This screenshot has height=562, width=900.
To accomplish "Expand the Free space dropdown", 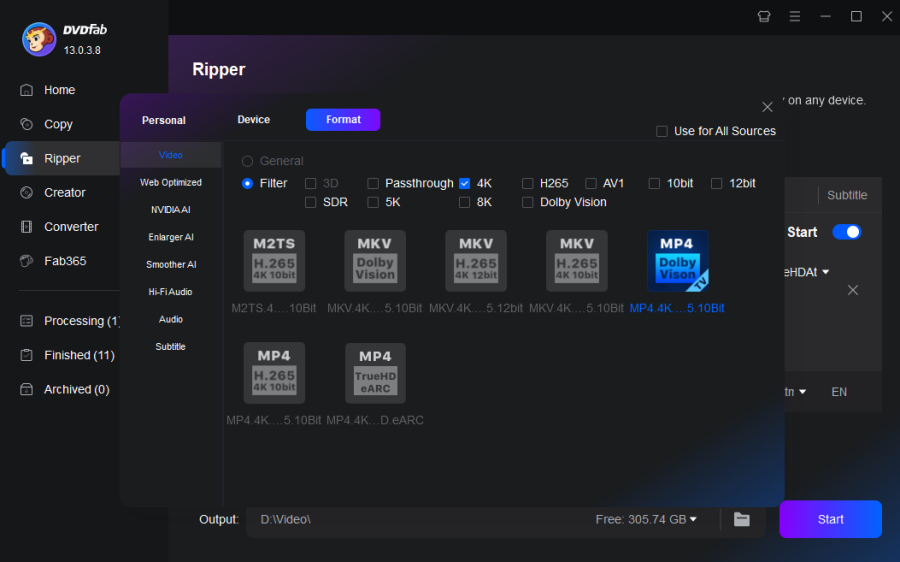I will (x=693, y=520).
